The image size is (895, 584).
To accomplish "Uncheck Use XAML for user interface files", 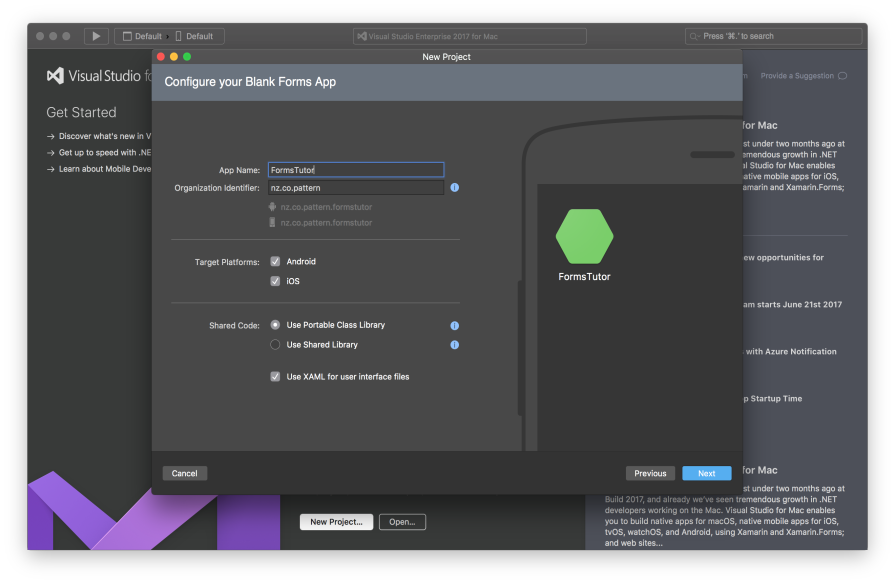I will (x=275, y=377).
